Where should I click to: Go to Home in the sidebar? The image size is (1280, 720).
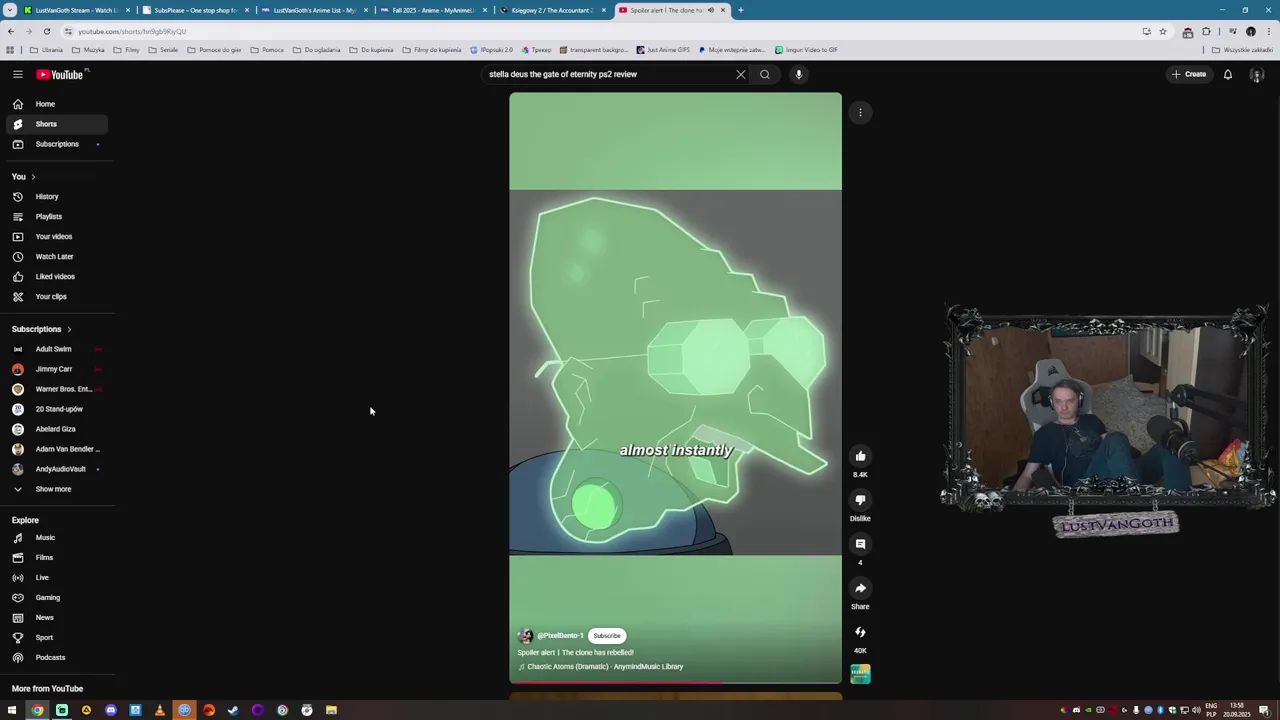[56, 104]
